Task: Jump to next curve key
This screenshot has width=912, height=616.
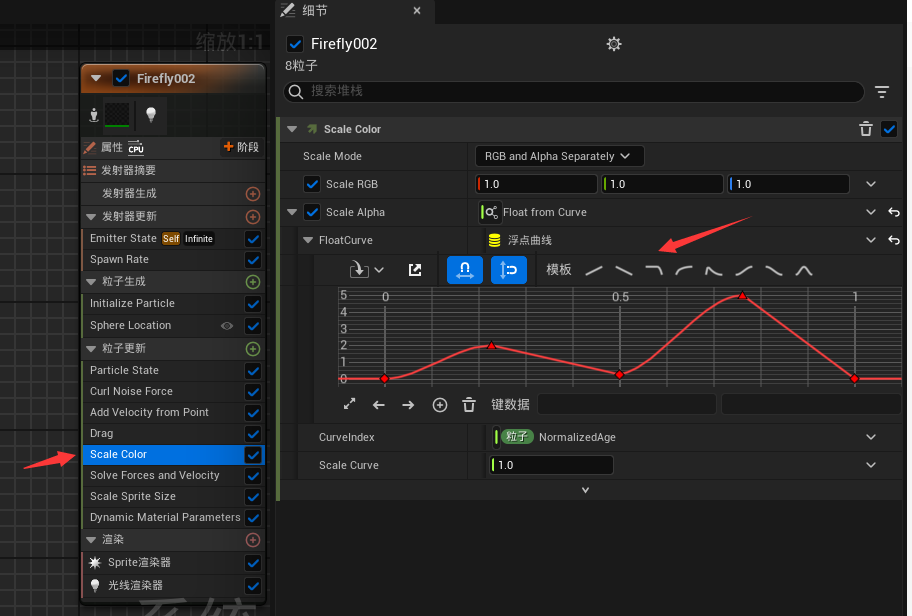Action: click(x=408, y=405)
